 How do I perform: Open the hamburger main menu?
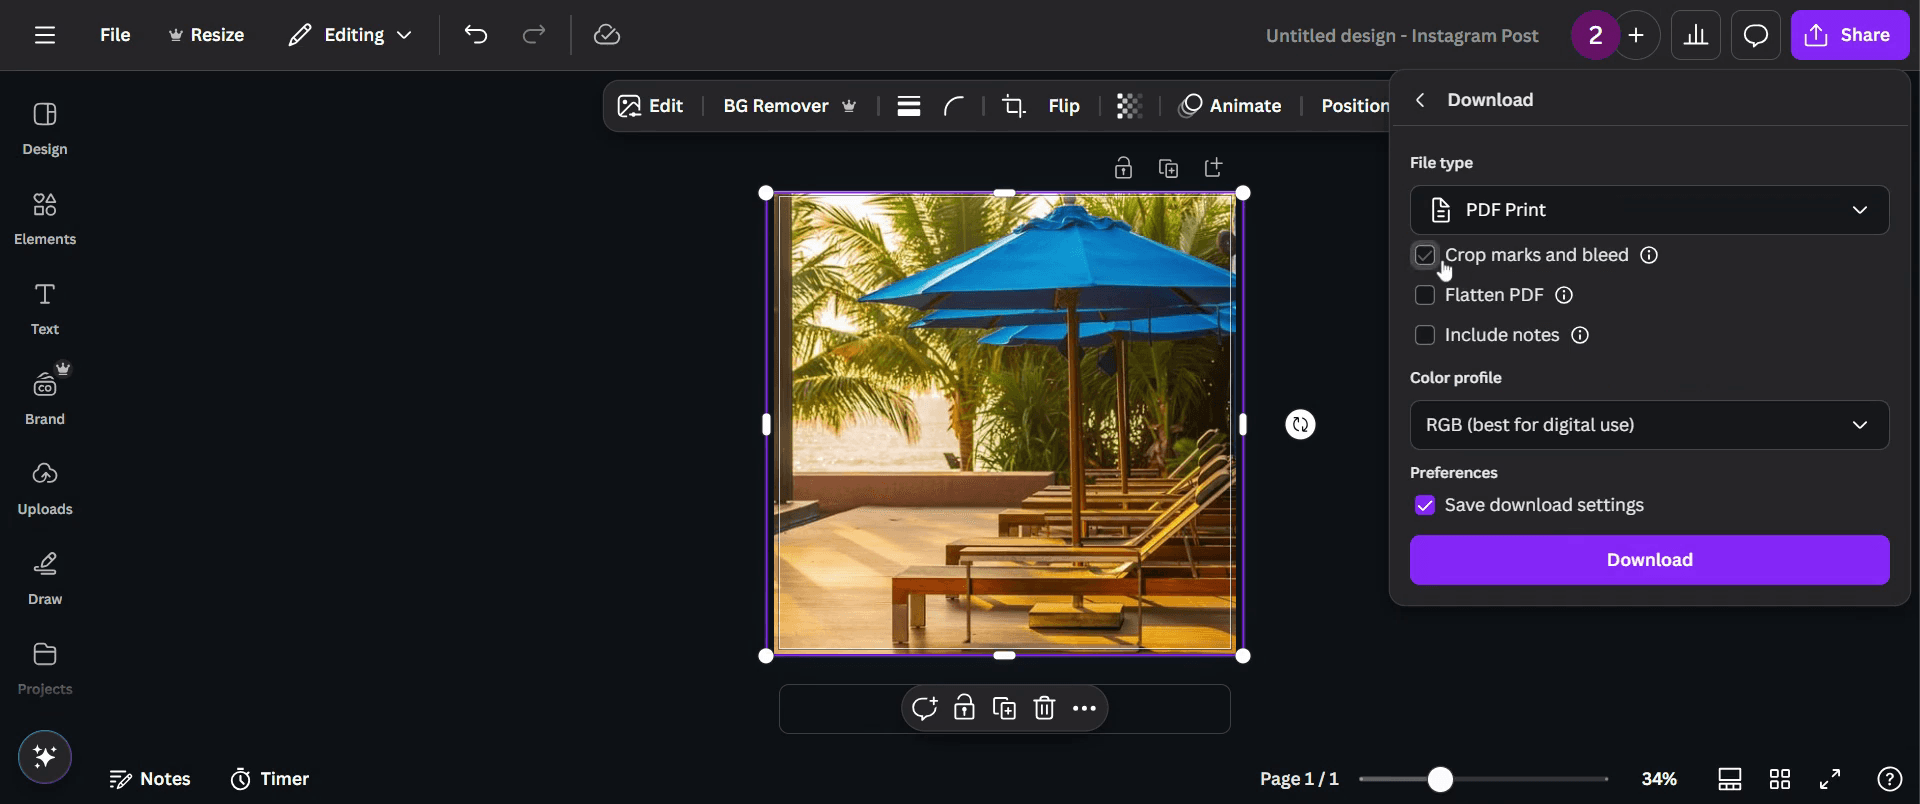pos(44,35)
